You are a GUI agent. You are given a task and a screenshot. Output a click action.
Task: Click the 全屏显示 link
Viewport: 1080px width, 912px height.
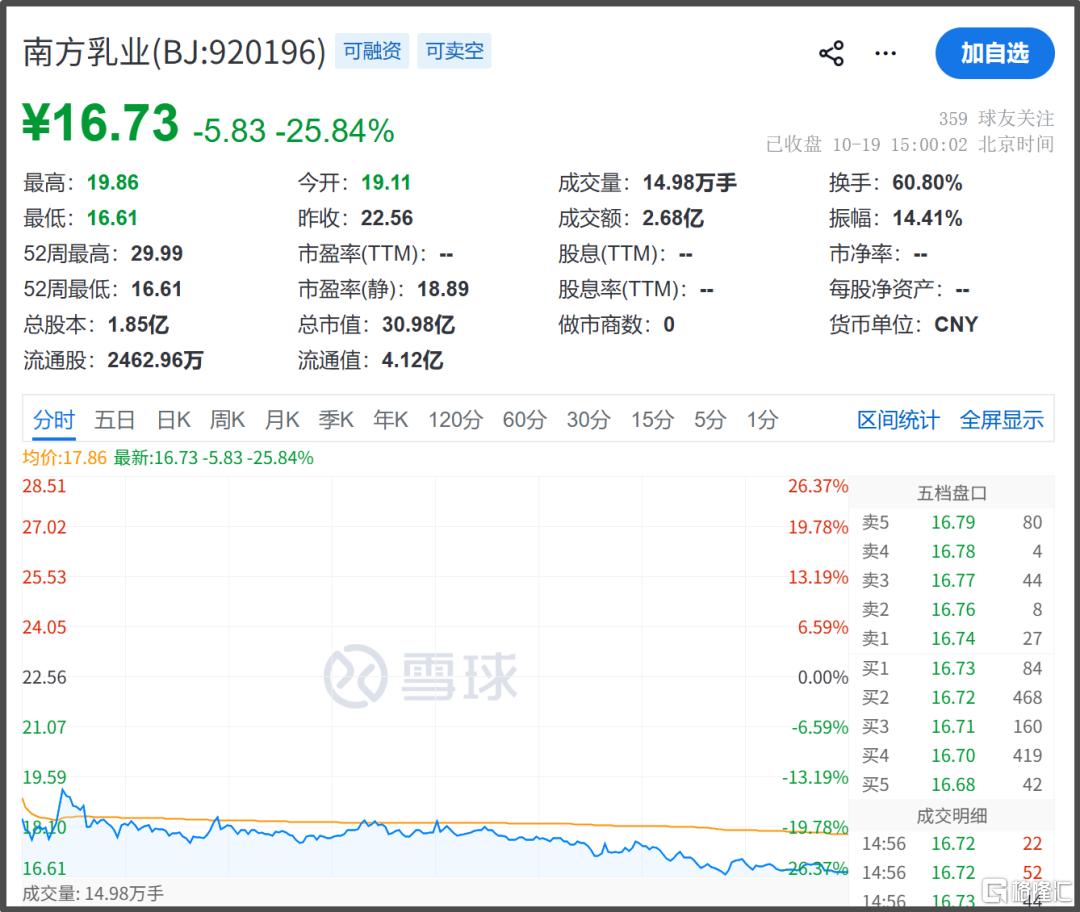point(1001,419)
